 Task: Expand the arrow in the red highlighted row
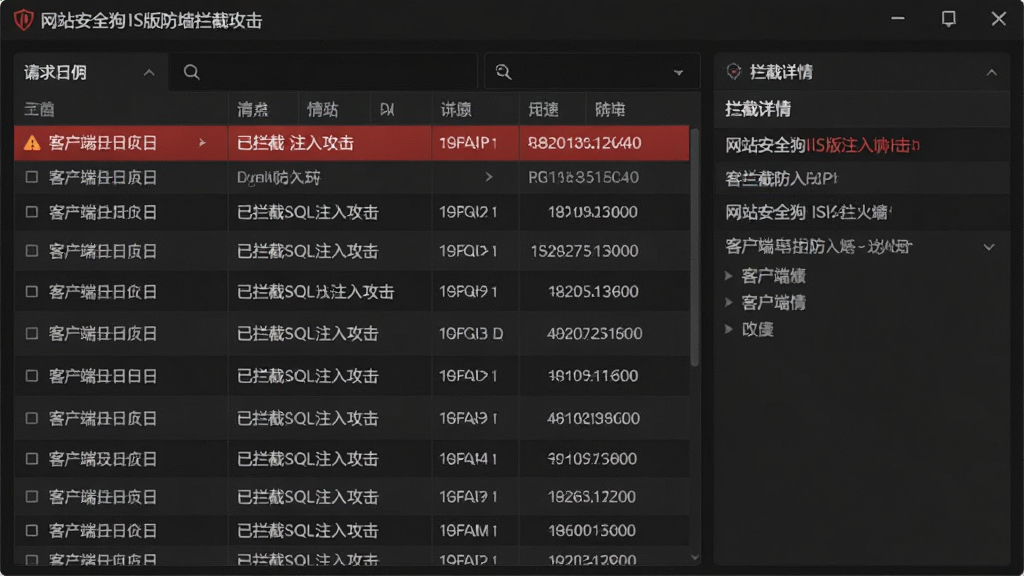[x=202, y=142]
